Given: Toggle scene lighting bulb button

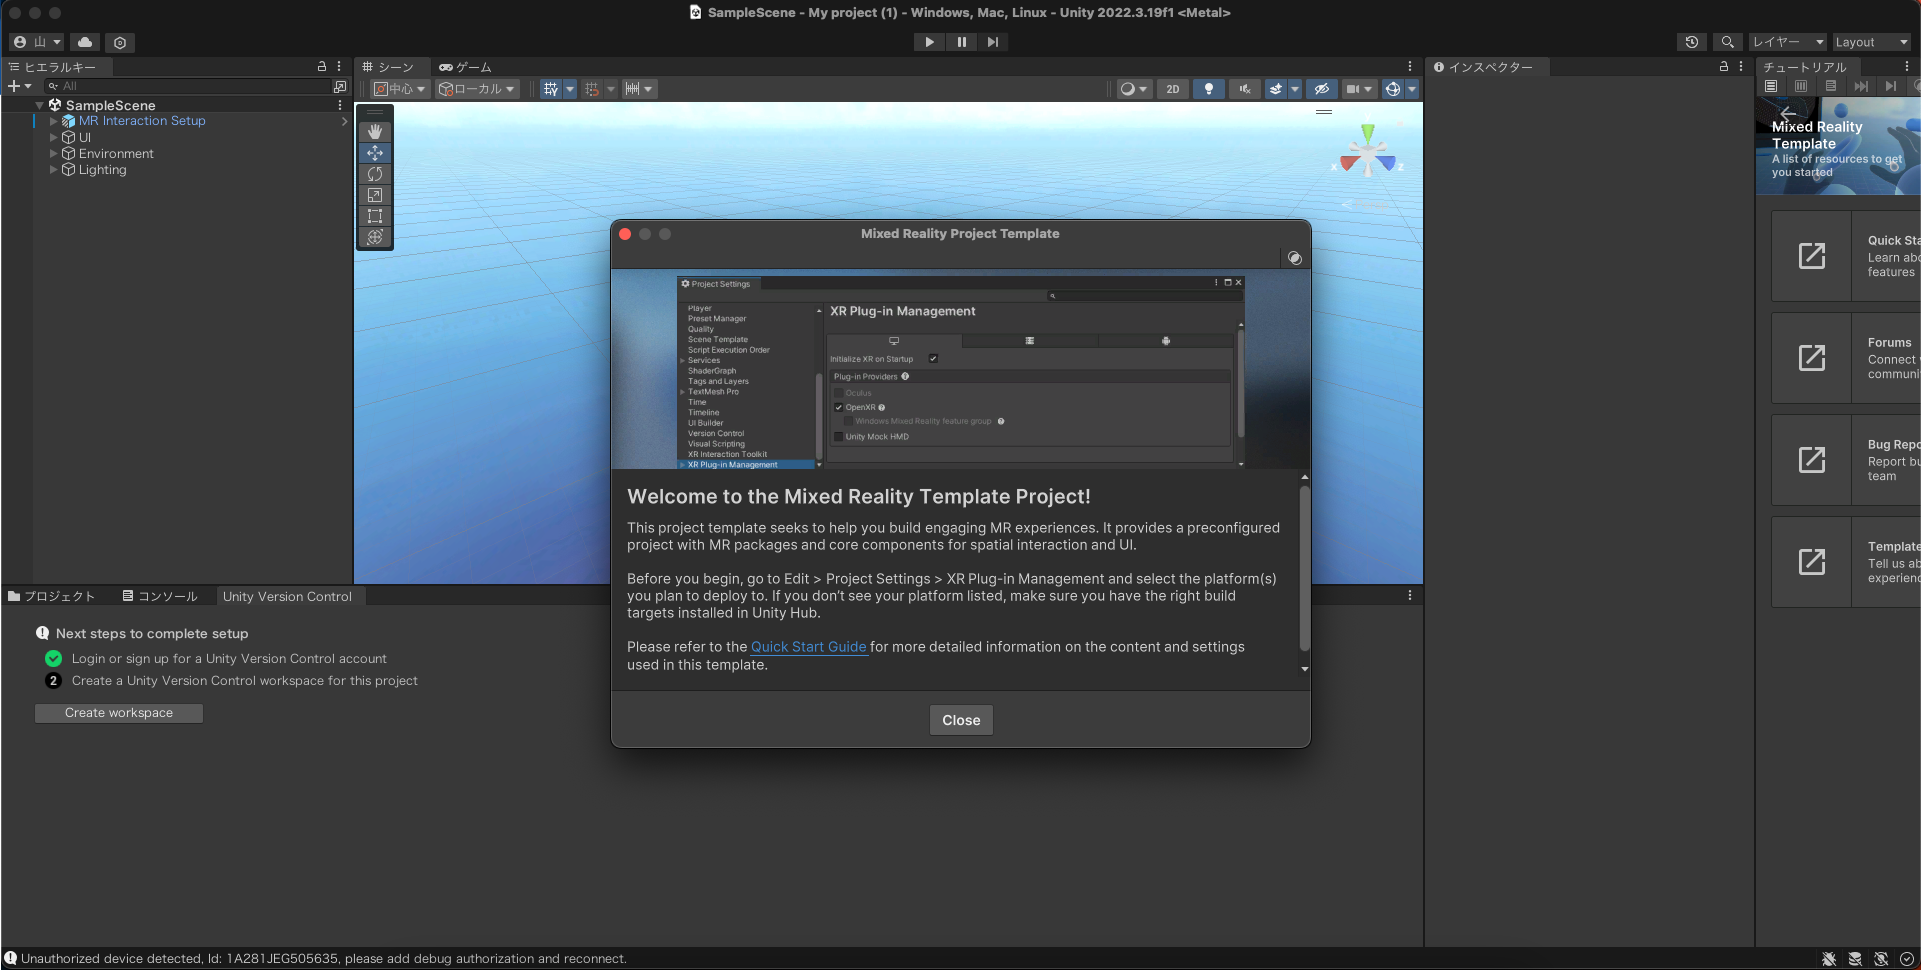Looking at the screenshot, I should tap(1208, 89).
